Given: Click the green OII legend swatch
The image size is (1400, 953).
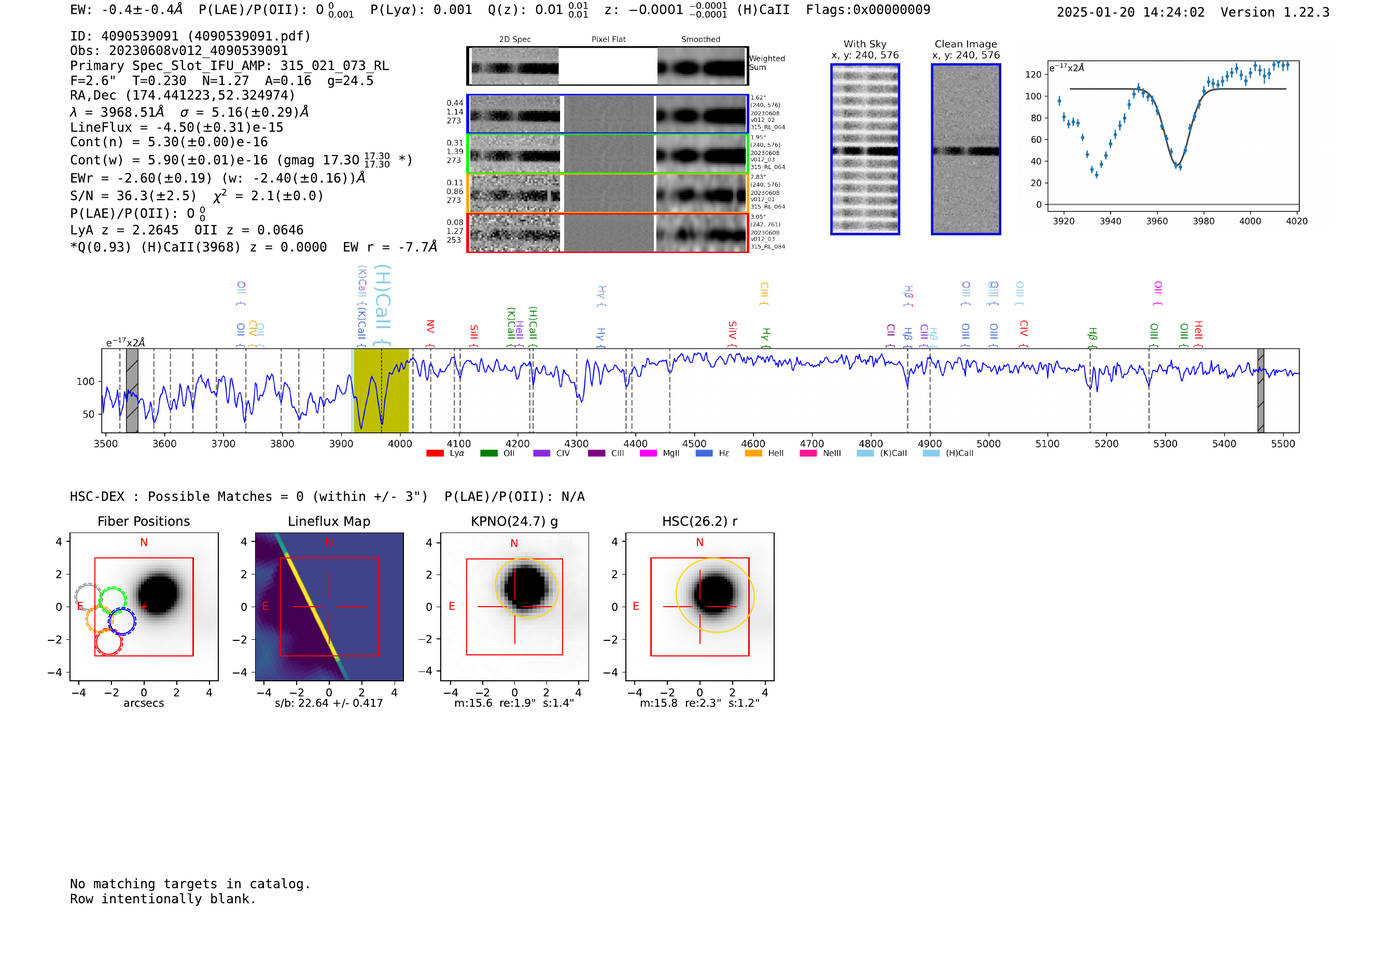Looking at the screenshot, I should coord(488,453).
